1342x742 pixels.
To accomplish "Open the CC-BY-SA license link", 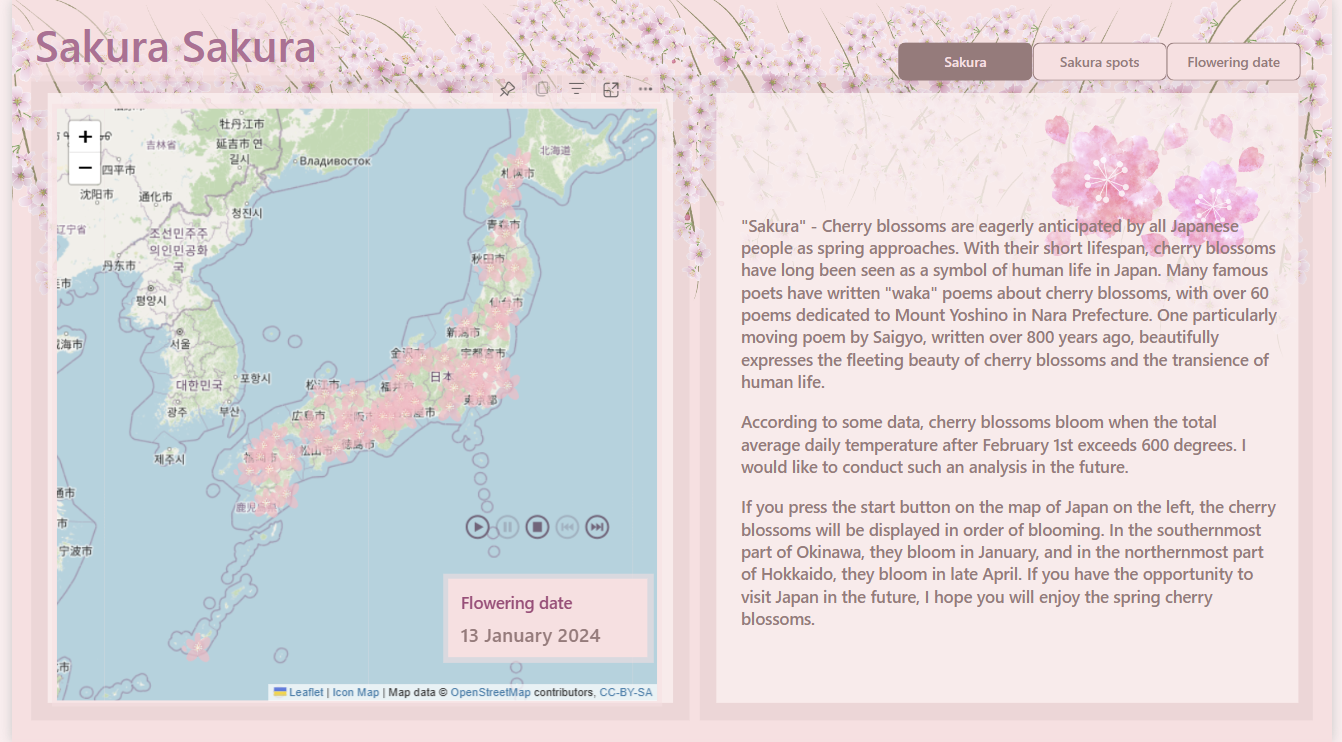I will (x=625, y=692).
